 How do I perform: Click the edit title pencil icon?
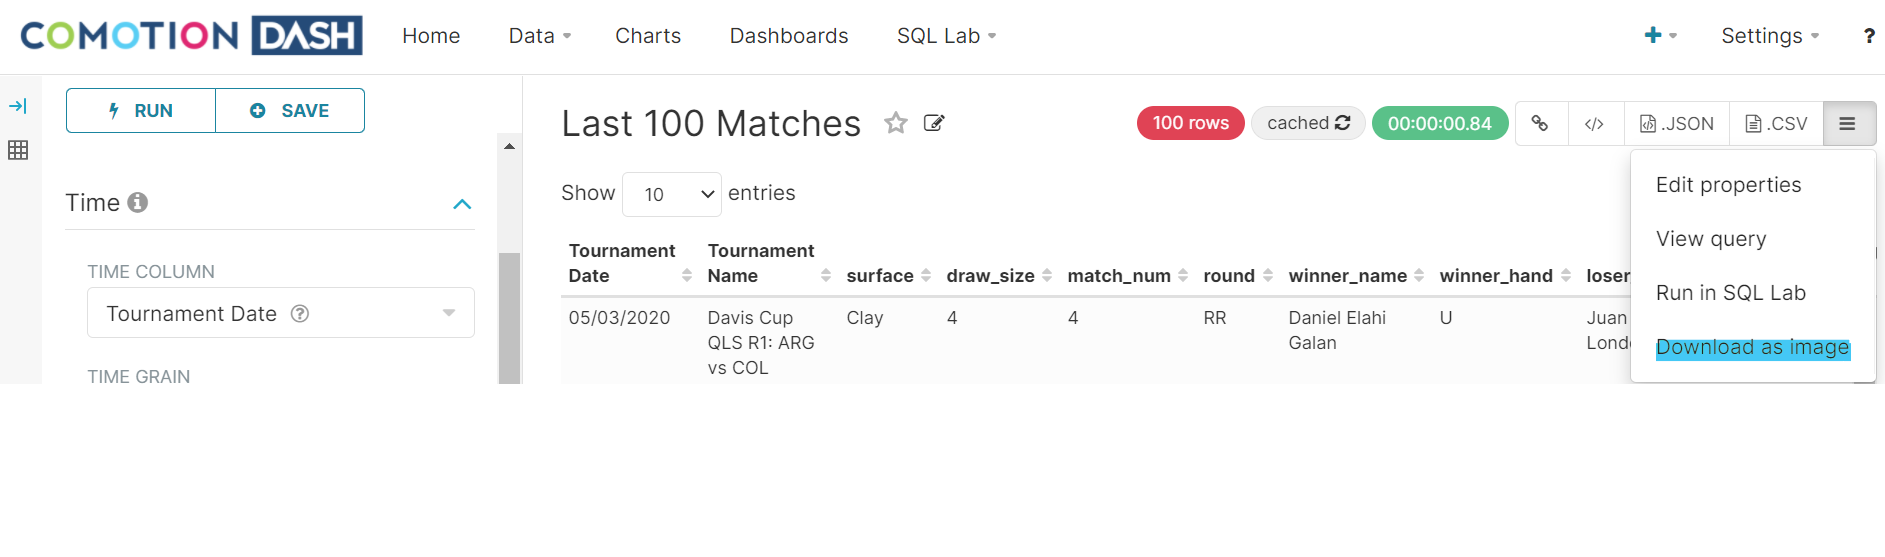[934, 123]
